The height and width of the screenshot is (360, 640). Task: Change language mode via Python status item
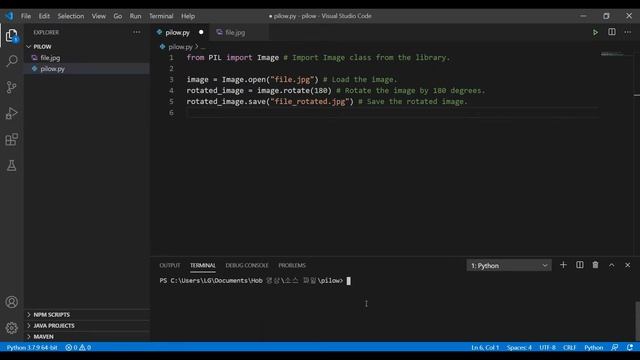coord(593,347)
